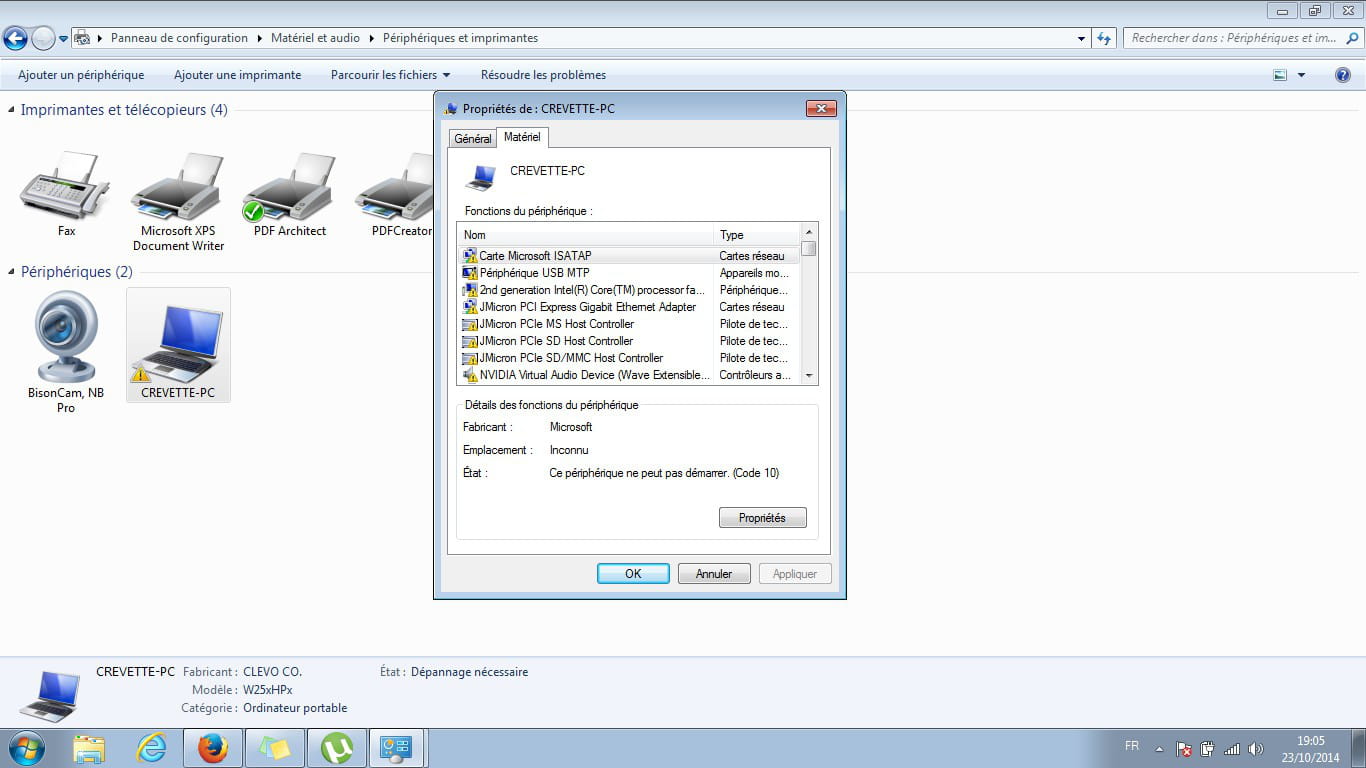Expand arrow after Panneau de configuration breadcrumb
This screenshot has height=768, width=1366.
click(260, 38)
